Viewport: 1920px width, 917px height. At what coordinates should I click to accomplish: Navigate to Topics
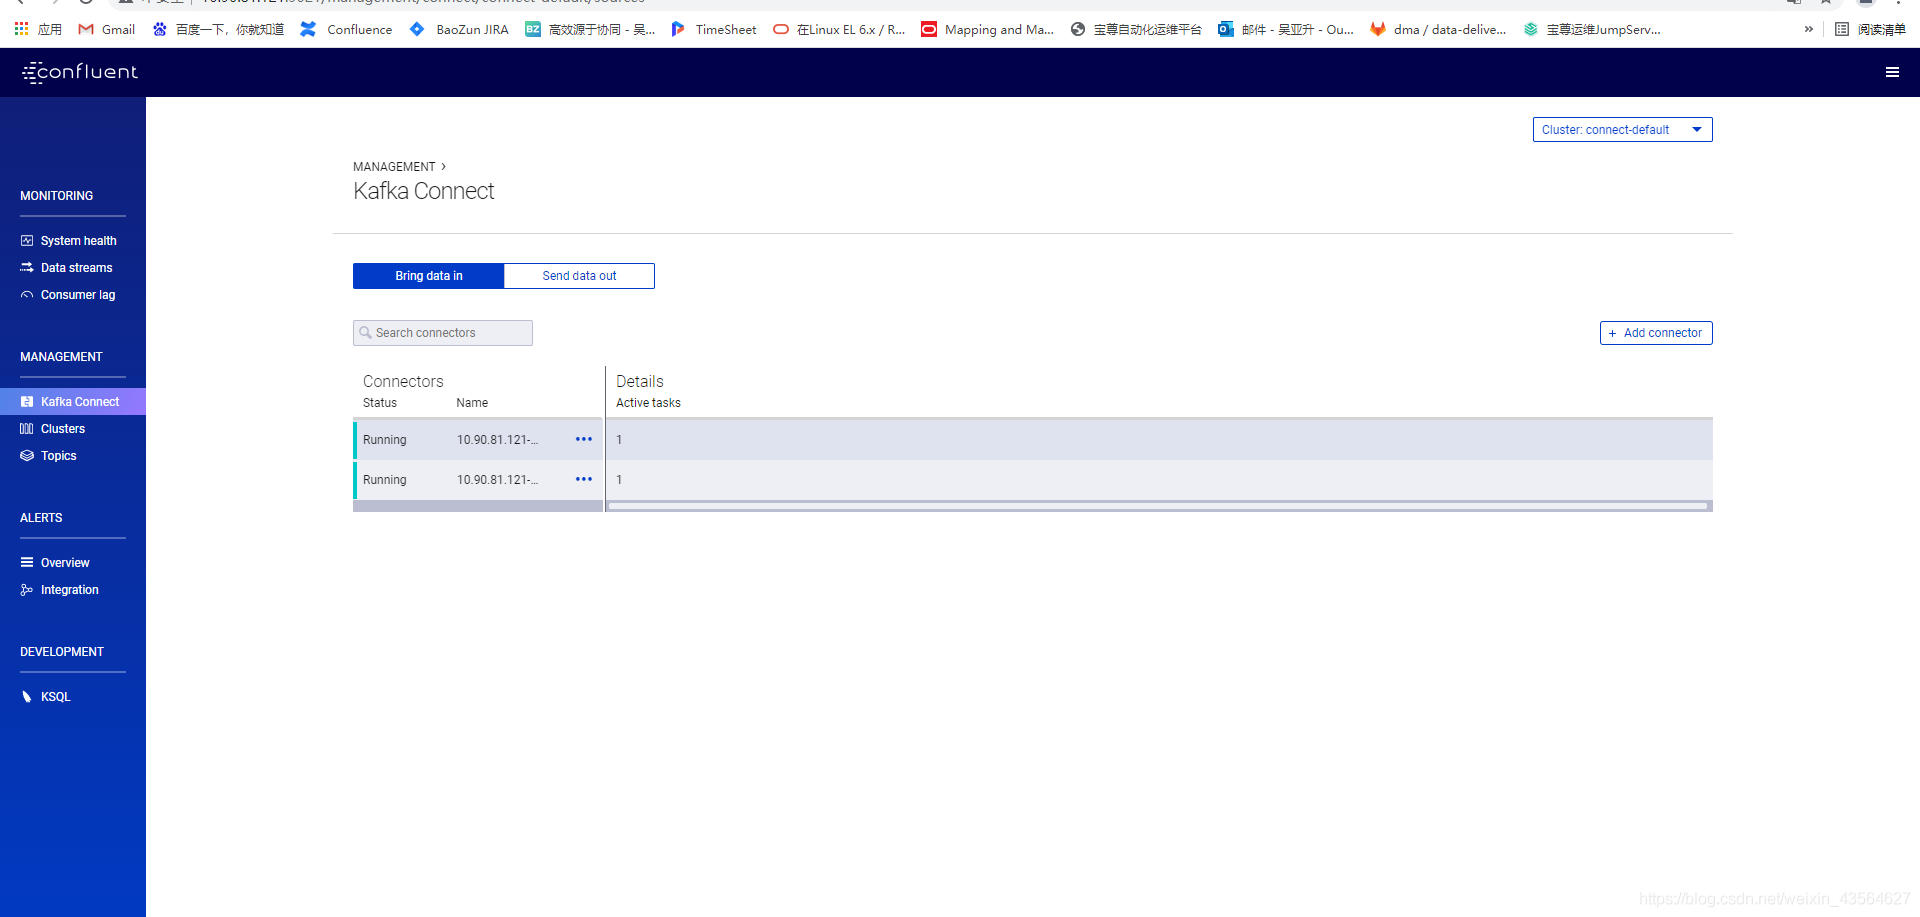59,455
